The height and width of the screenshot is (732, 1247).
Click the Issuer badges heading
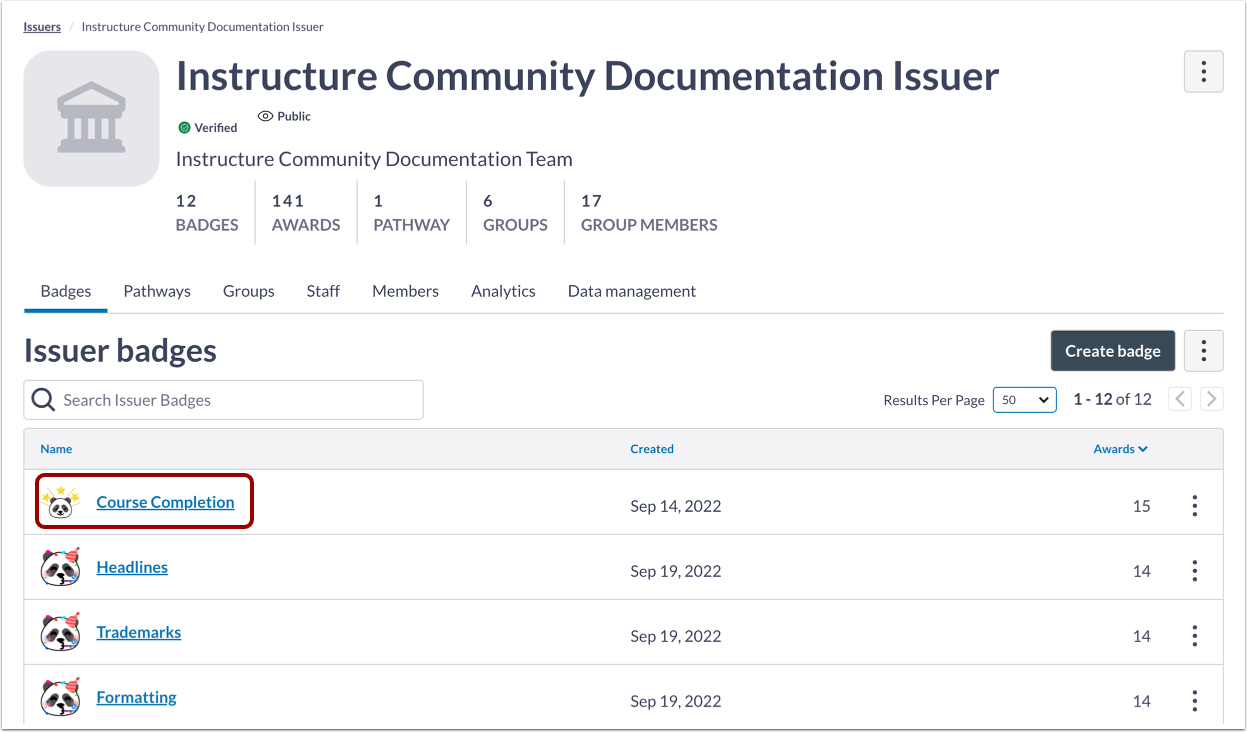point(120,351)
